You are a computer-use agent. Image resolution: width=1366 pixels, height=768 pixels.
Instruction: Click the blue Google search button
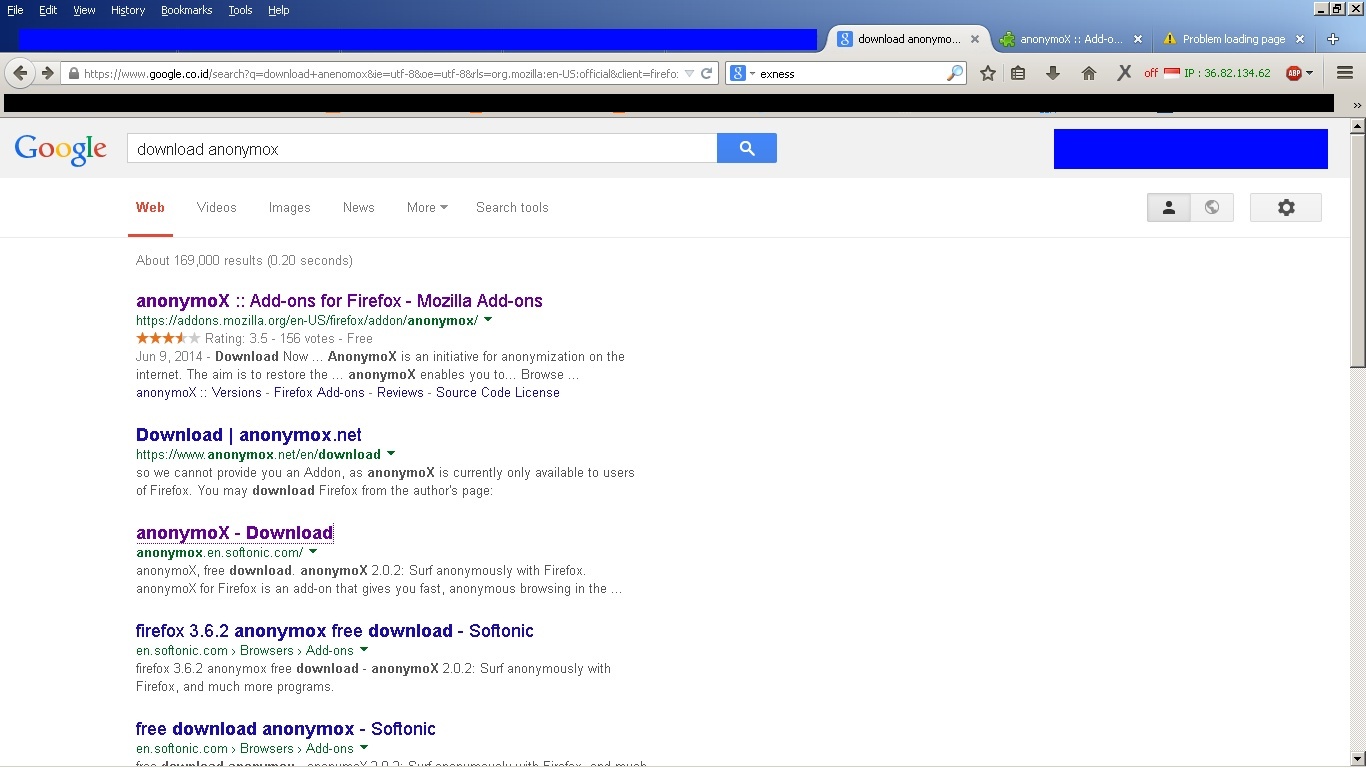(x=746, y=148)
